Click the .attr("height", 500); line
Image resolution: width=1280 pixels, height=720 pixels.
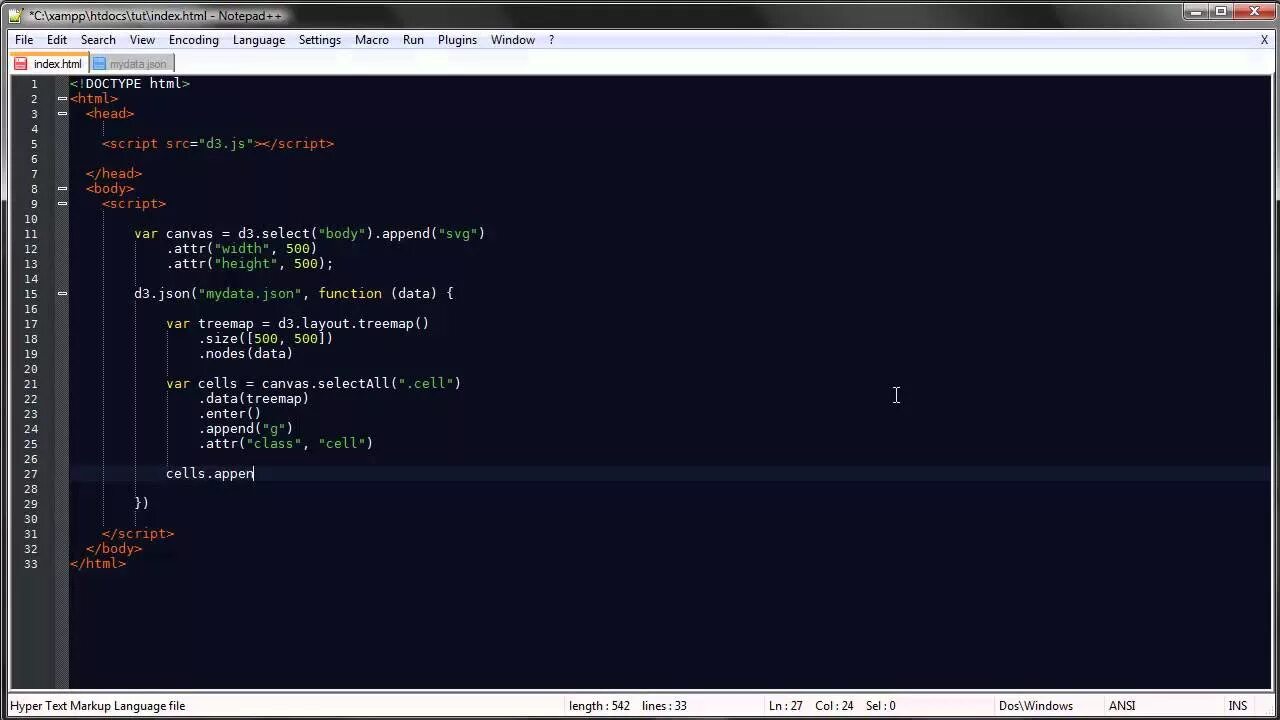pos(250,264)
